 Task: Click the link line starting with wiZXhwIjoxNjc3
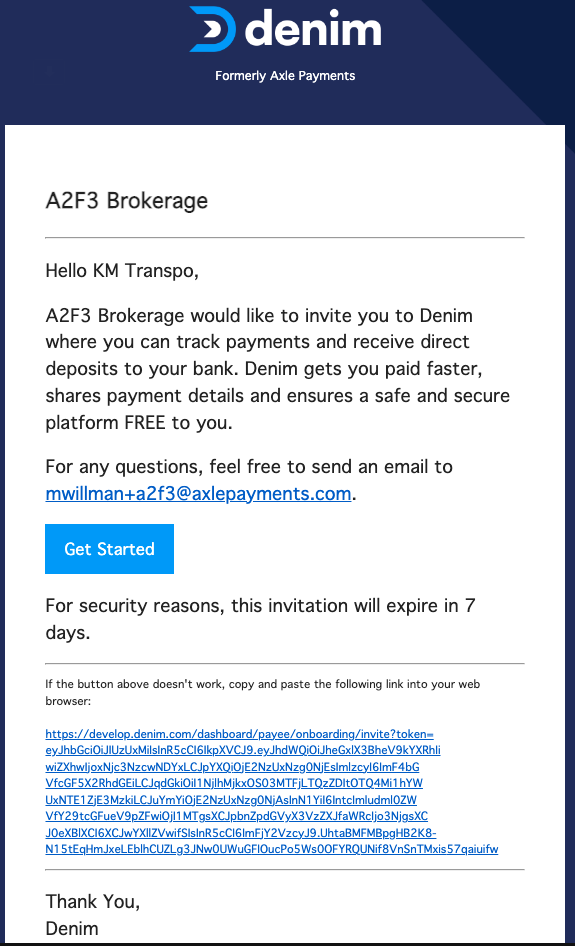pyautogui.click(x=232, y=767)
